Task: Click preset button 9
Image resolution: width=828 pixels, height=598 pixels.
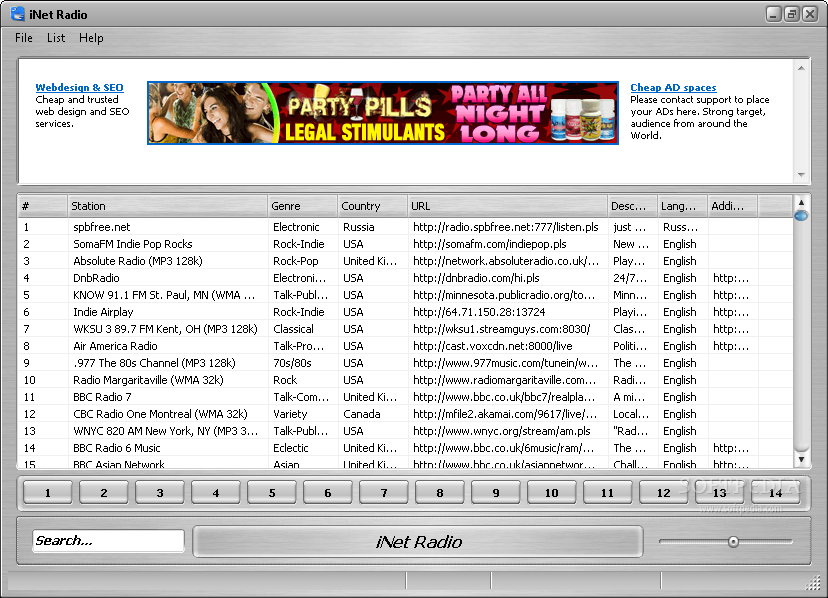Action: click(x=495, y=493)
